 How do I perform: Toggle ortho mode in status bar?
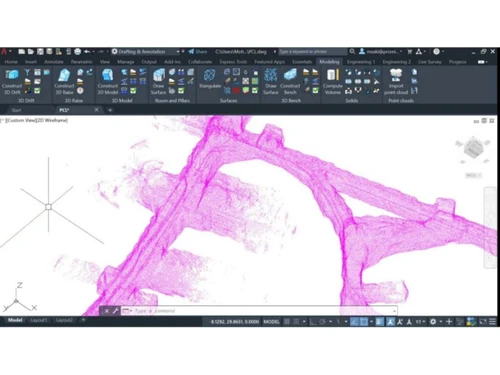(x=313, y=322)
